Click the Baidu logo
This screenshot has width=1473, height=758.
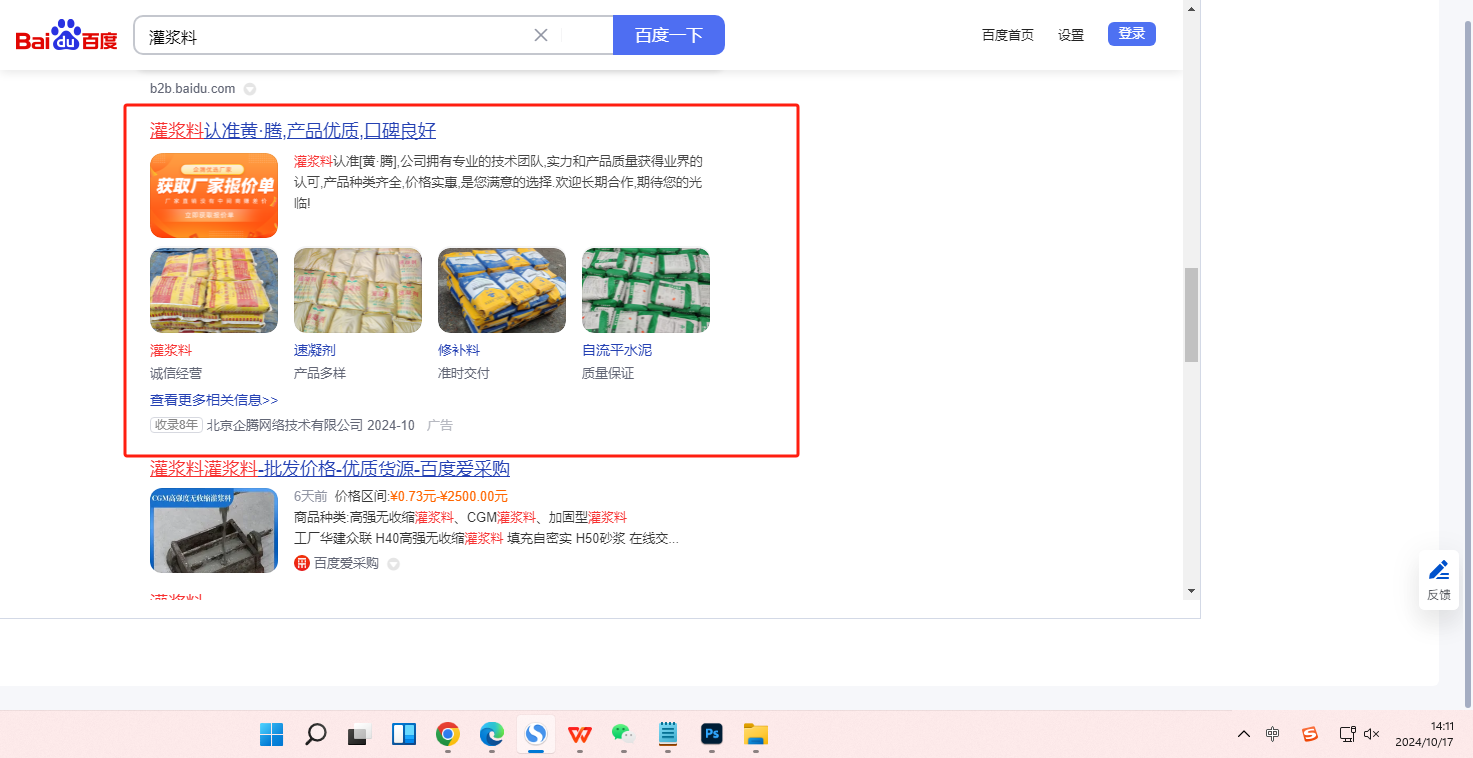(67, 35)
